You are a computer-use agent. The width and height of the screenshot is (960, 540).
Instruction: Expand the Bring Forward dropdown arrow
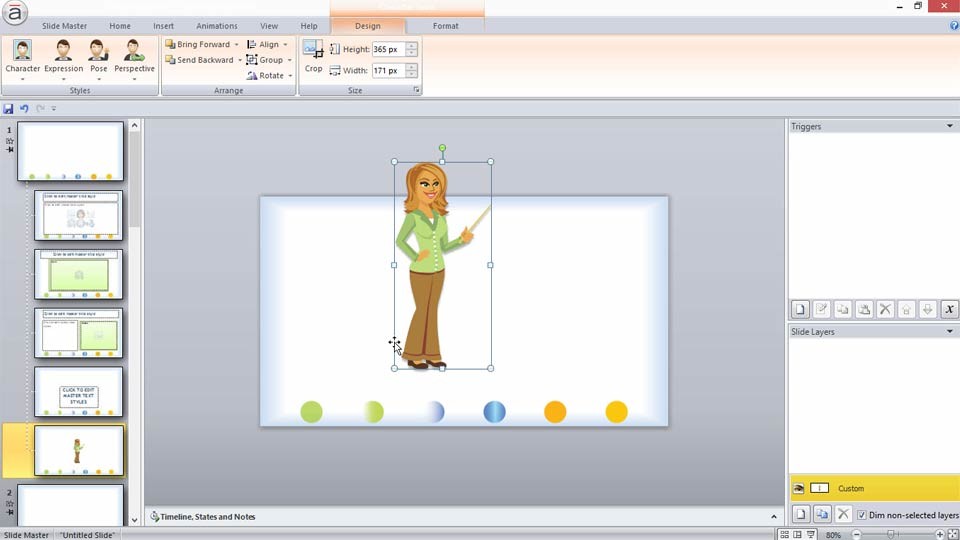click(x=236, y=44)
